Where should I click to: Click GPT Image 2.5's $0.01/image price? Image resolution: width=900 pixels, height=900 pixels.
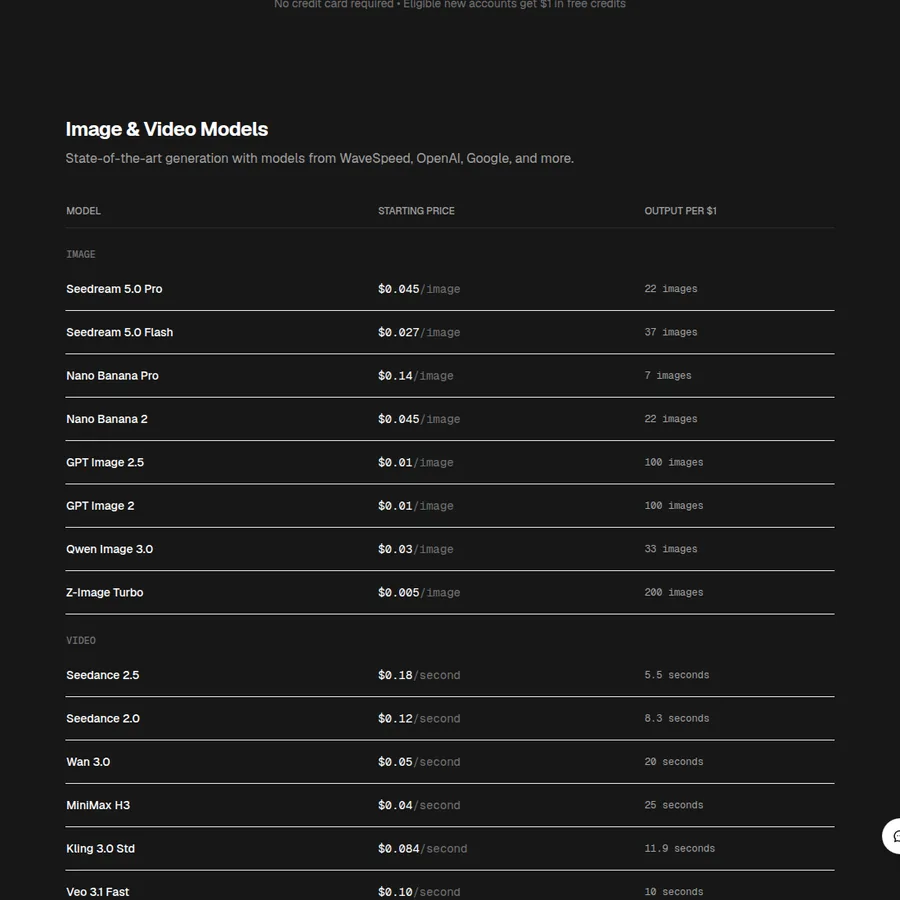[416, 462]
